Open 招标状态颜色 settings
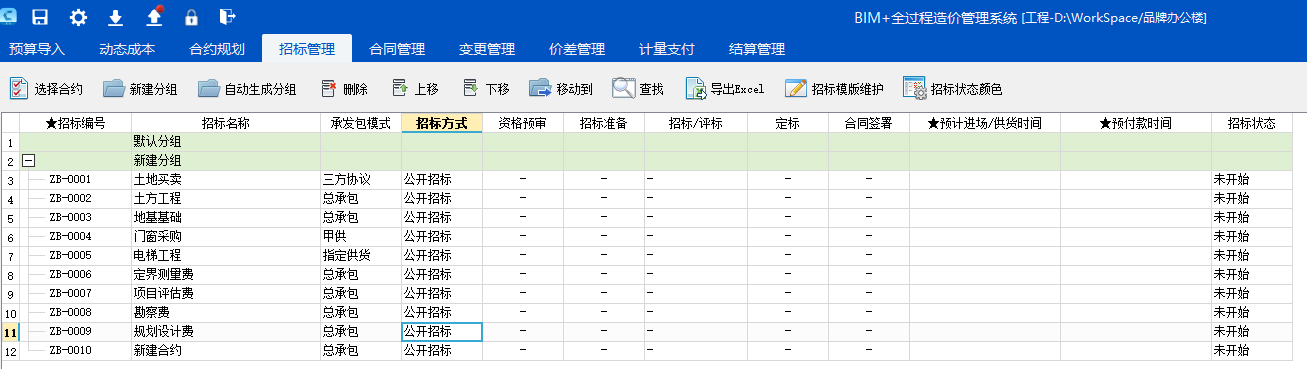The image size is (1307, 369). click(x=953, y=89)
